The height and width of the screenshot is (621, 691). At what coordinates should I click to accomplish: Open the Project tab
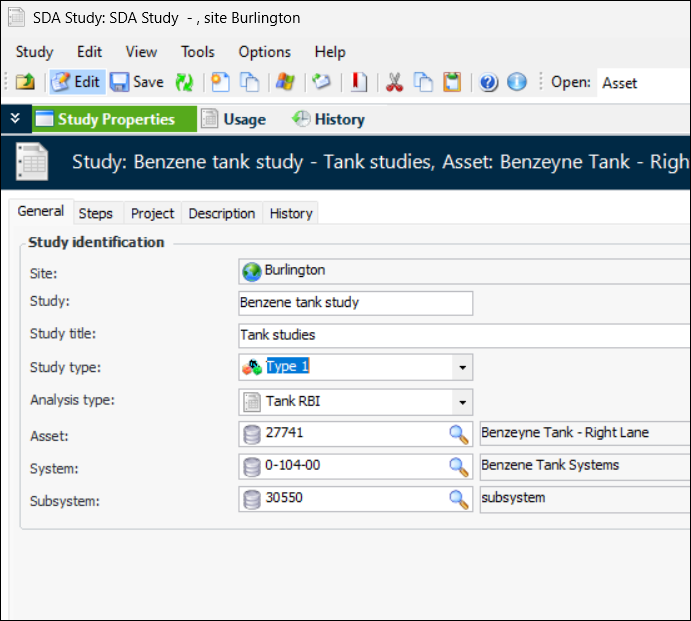click(x=152, y=213)
